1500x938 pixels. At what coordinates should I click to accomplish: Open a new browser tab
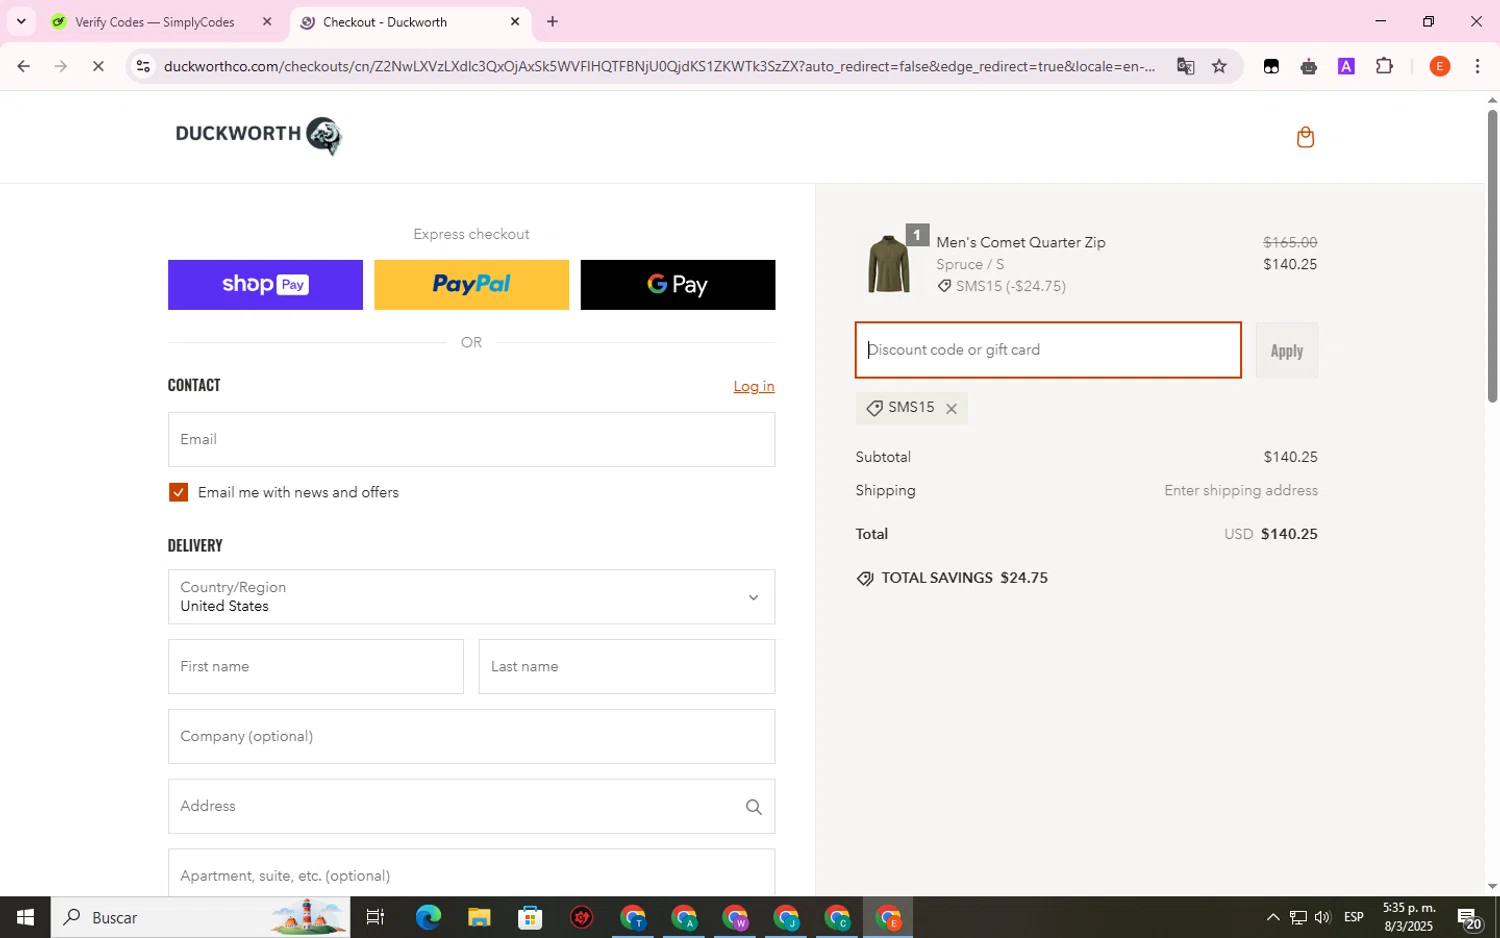click(x=552, y=21)
